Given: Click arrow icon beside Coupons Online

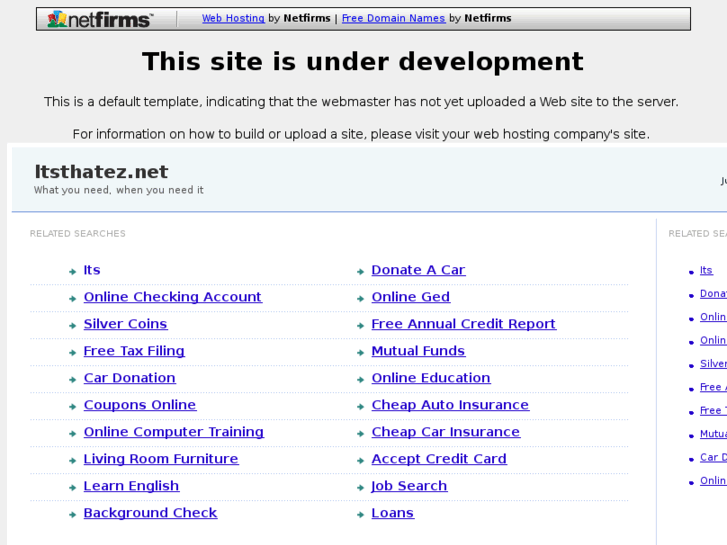Looking at the screenshot, I should (x=72, y=407).
